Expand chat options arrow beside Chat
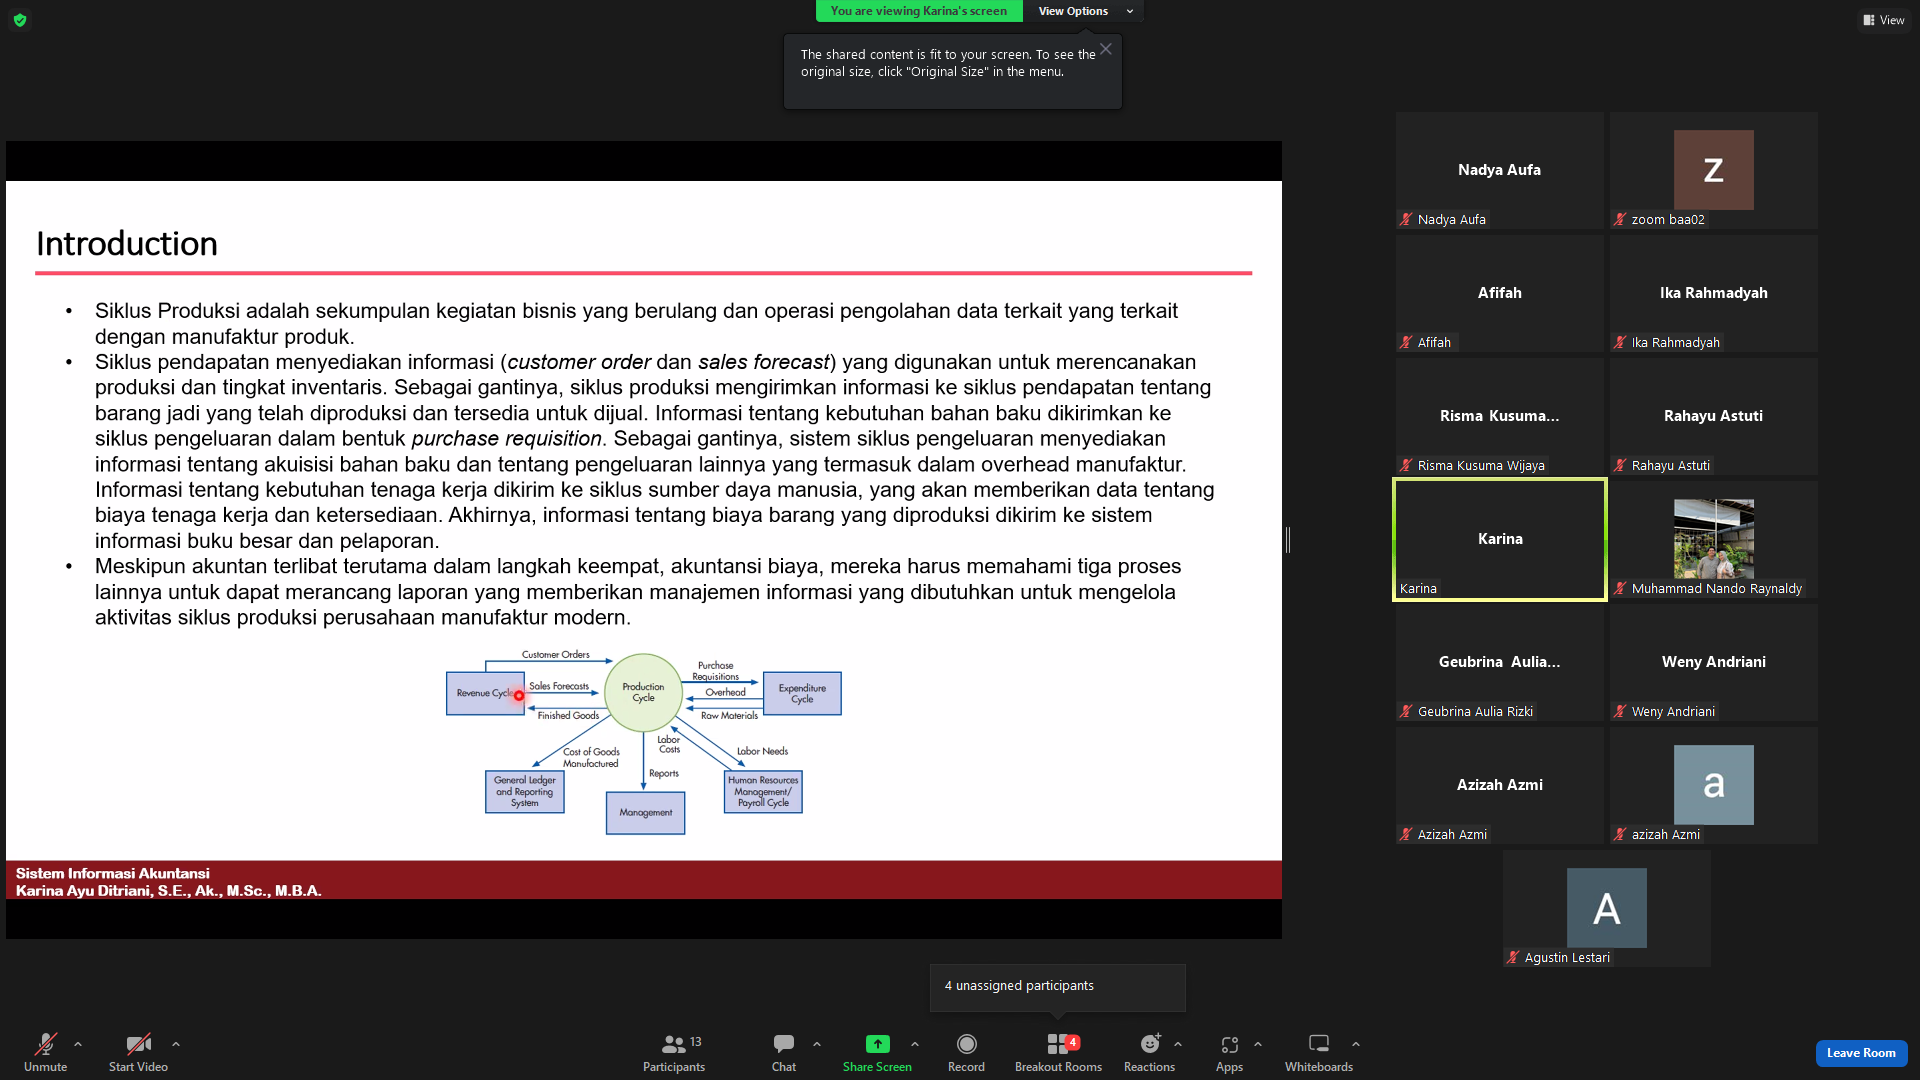Image resolution: width=1920 pixels, height=1080 pixels. tap(817, 1044)
